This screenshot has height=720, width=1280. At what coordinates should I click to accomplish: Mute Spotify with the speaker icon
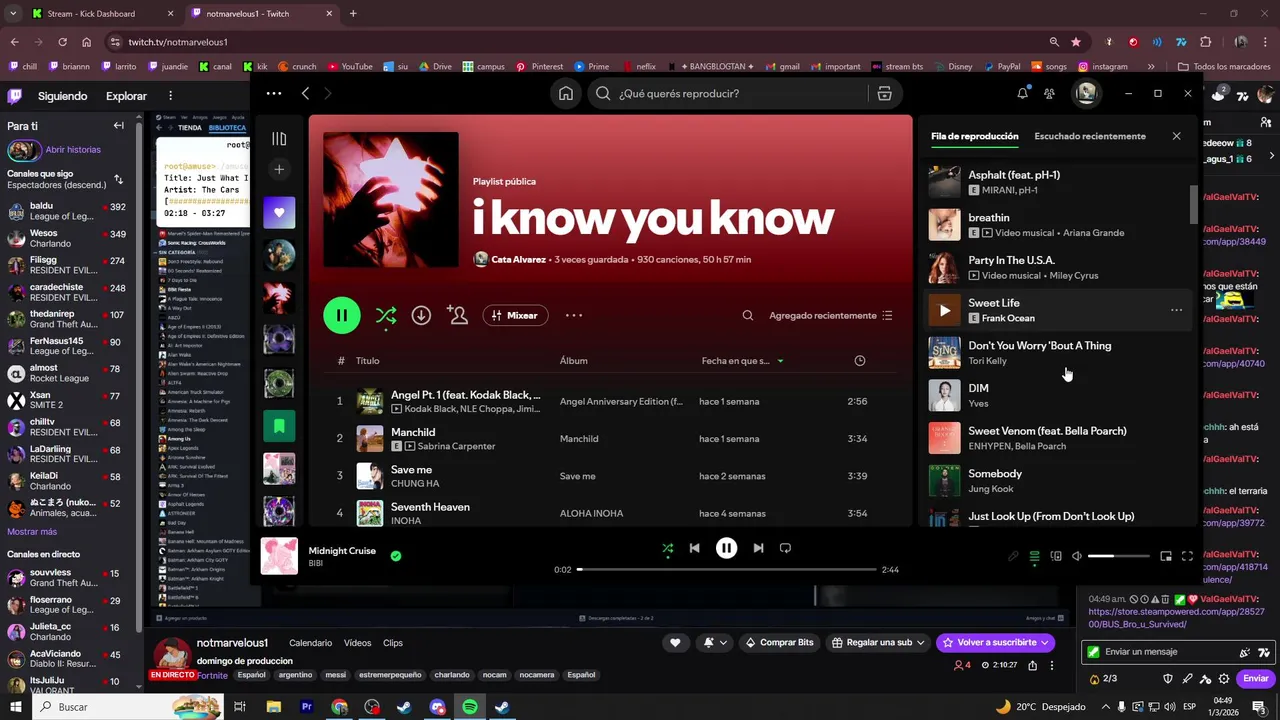1077,556
